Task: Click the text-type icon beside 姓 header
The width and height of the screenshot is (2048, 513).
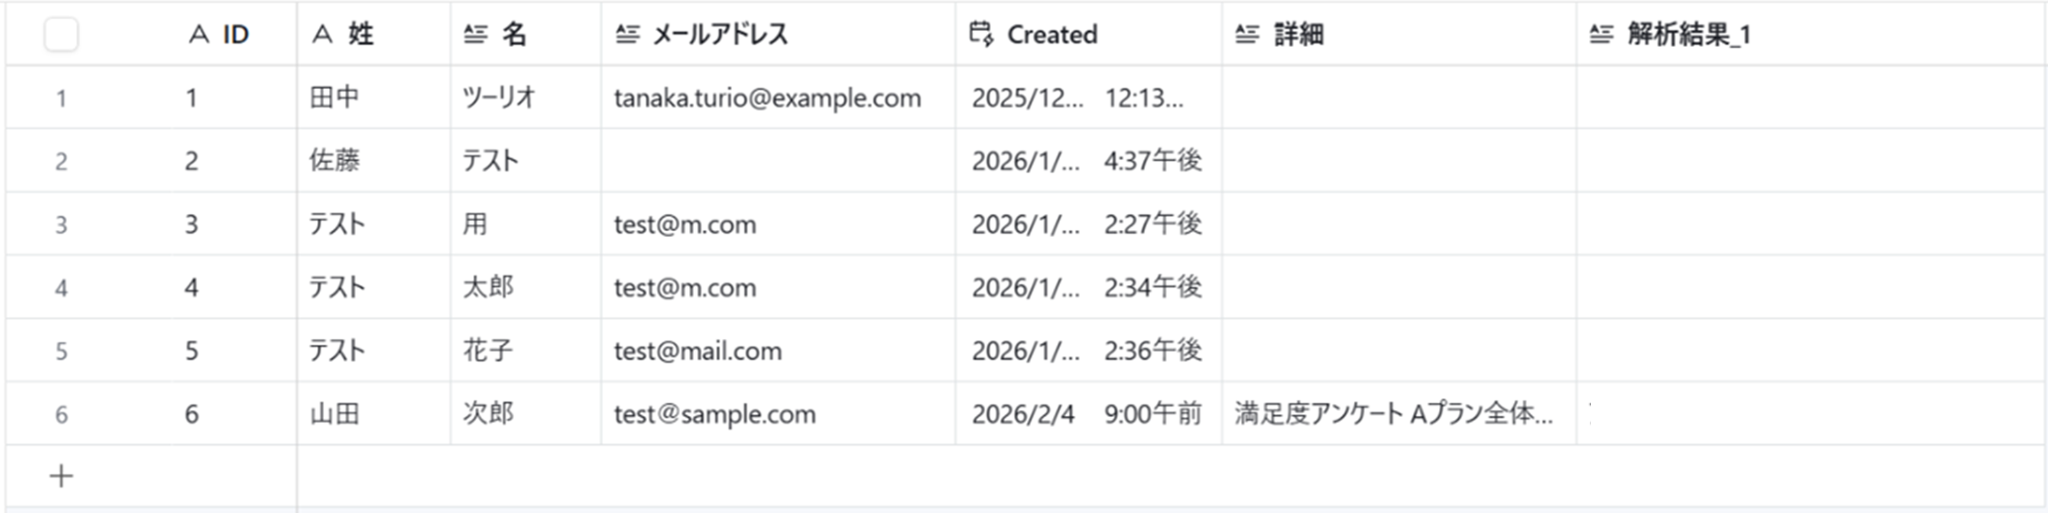Action: [x=322, y=35]
